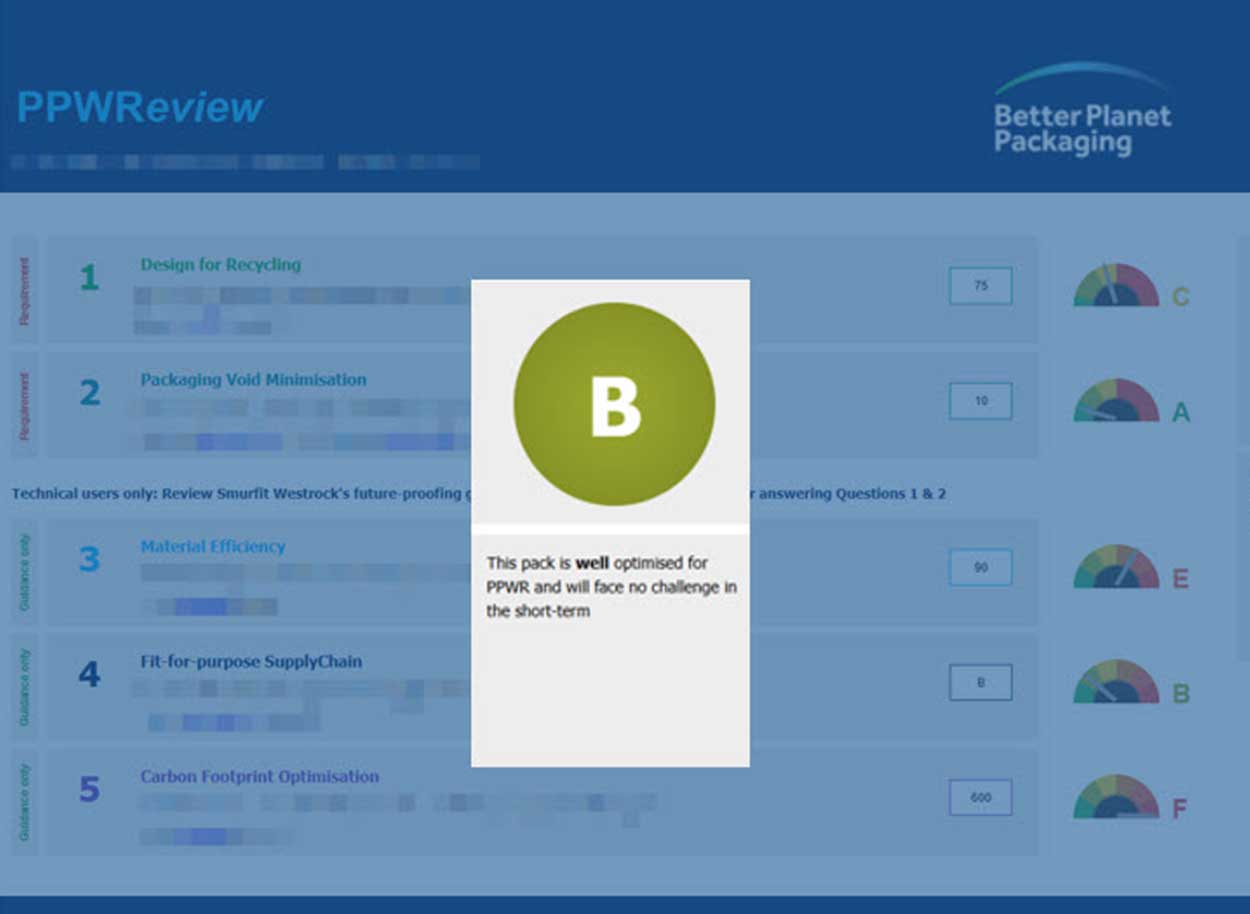Click the number 2 beside Packaging Void Minimisation
Image resolution: width=1250 pixels, height=914 pixels.
(89, 393)
